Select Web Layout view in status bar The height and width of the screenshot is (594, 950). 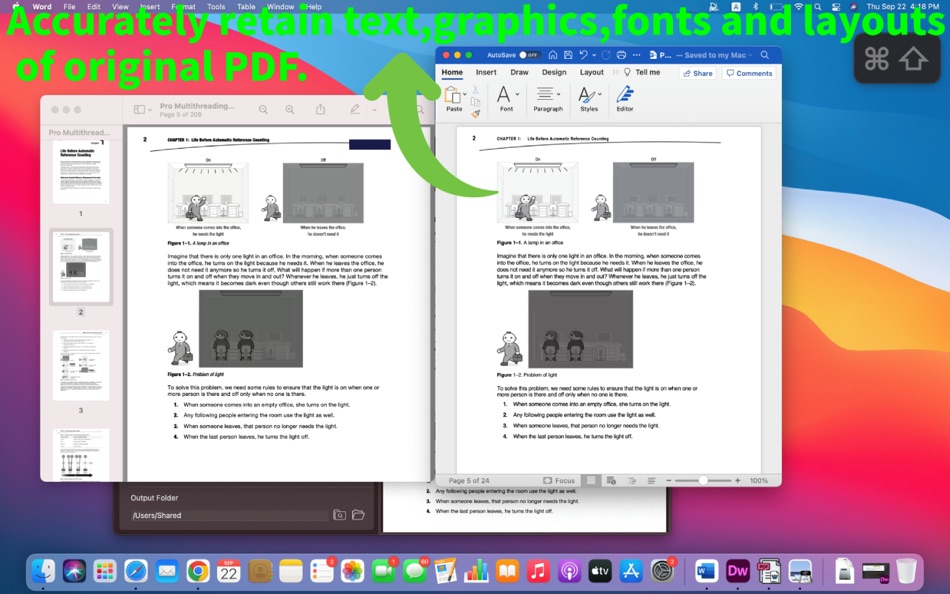point(611,481)
